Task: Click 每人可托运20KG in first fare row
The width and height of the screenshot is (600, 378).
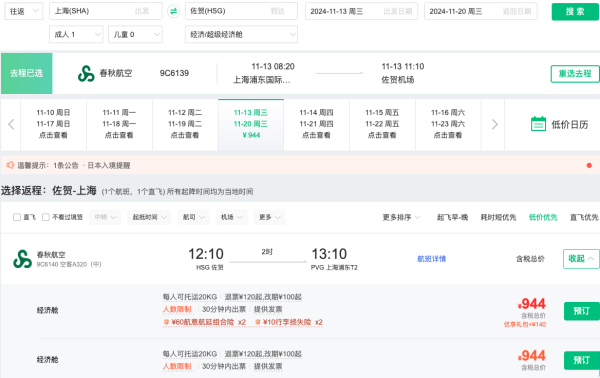Action: tap(190, 297)
